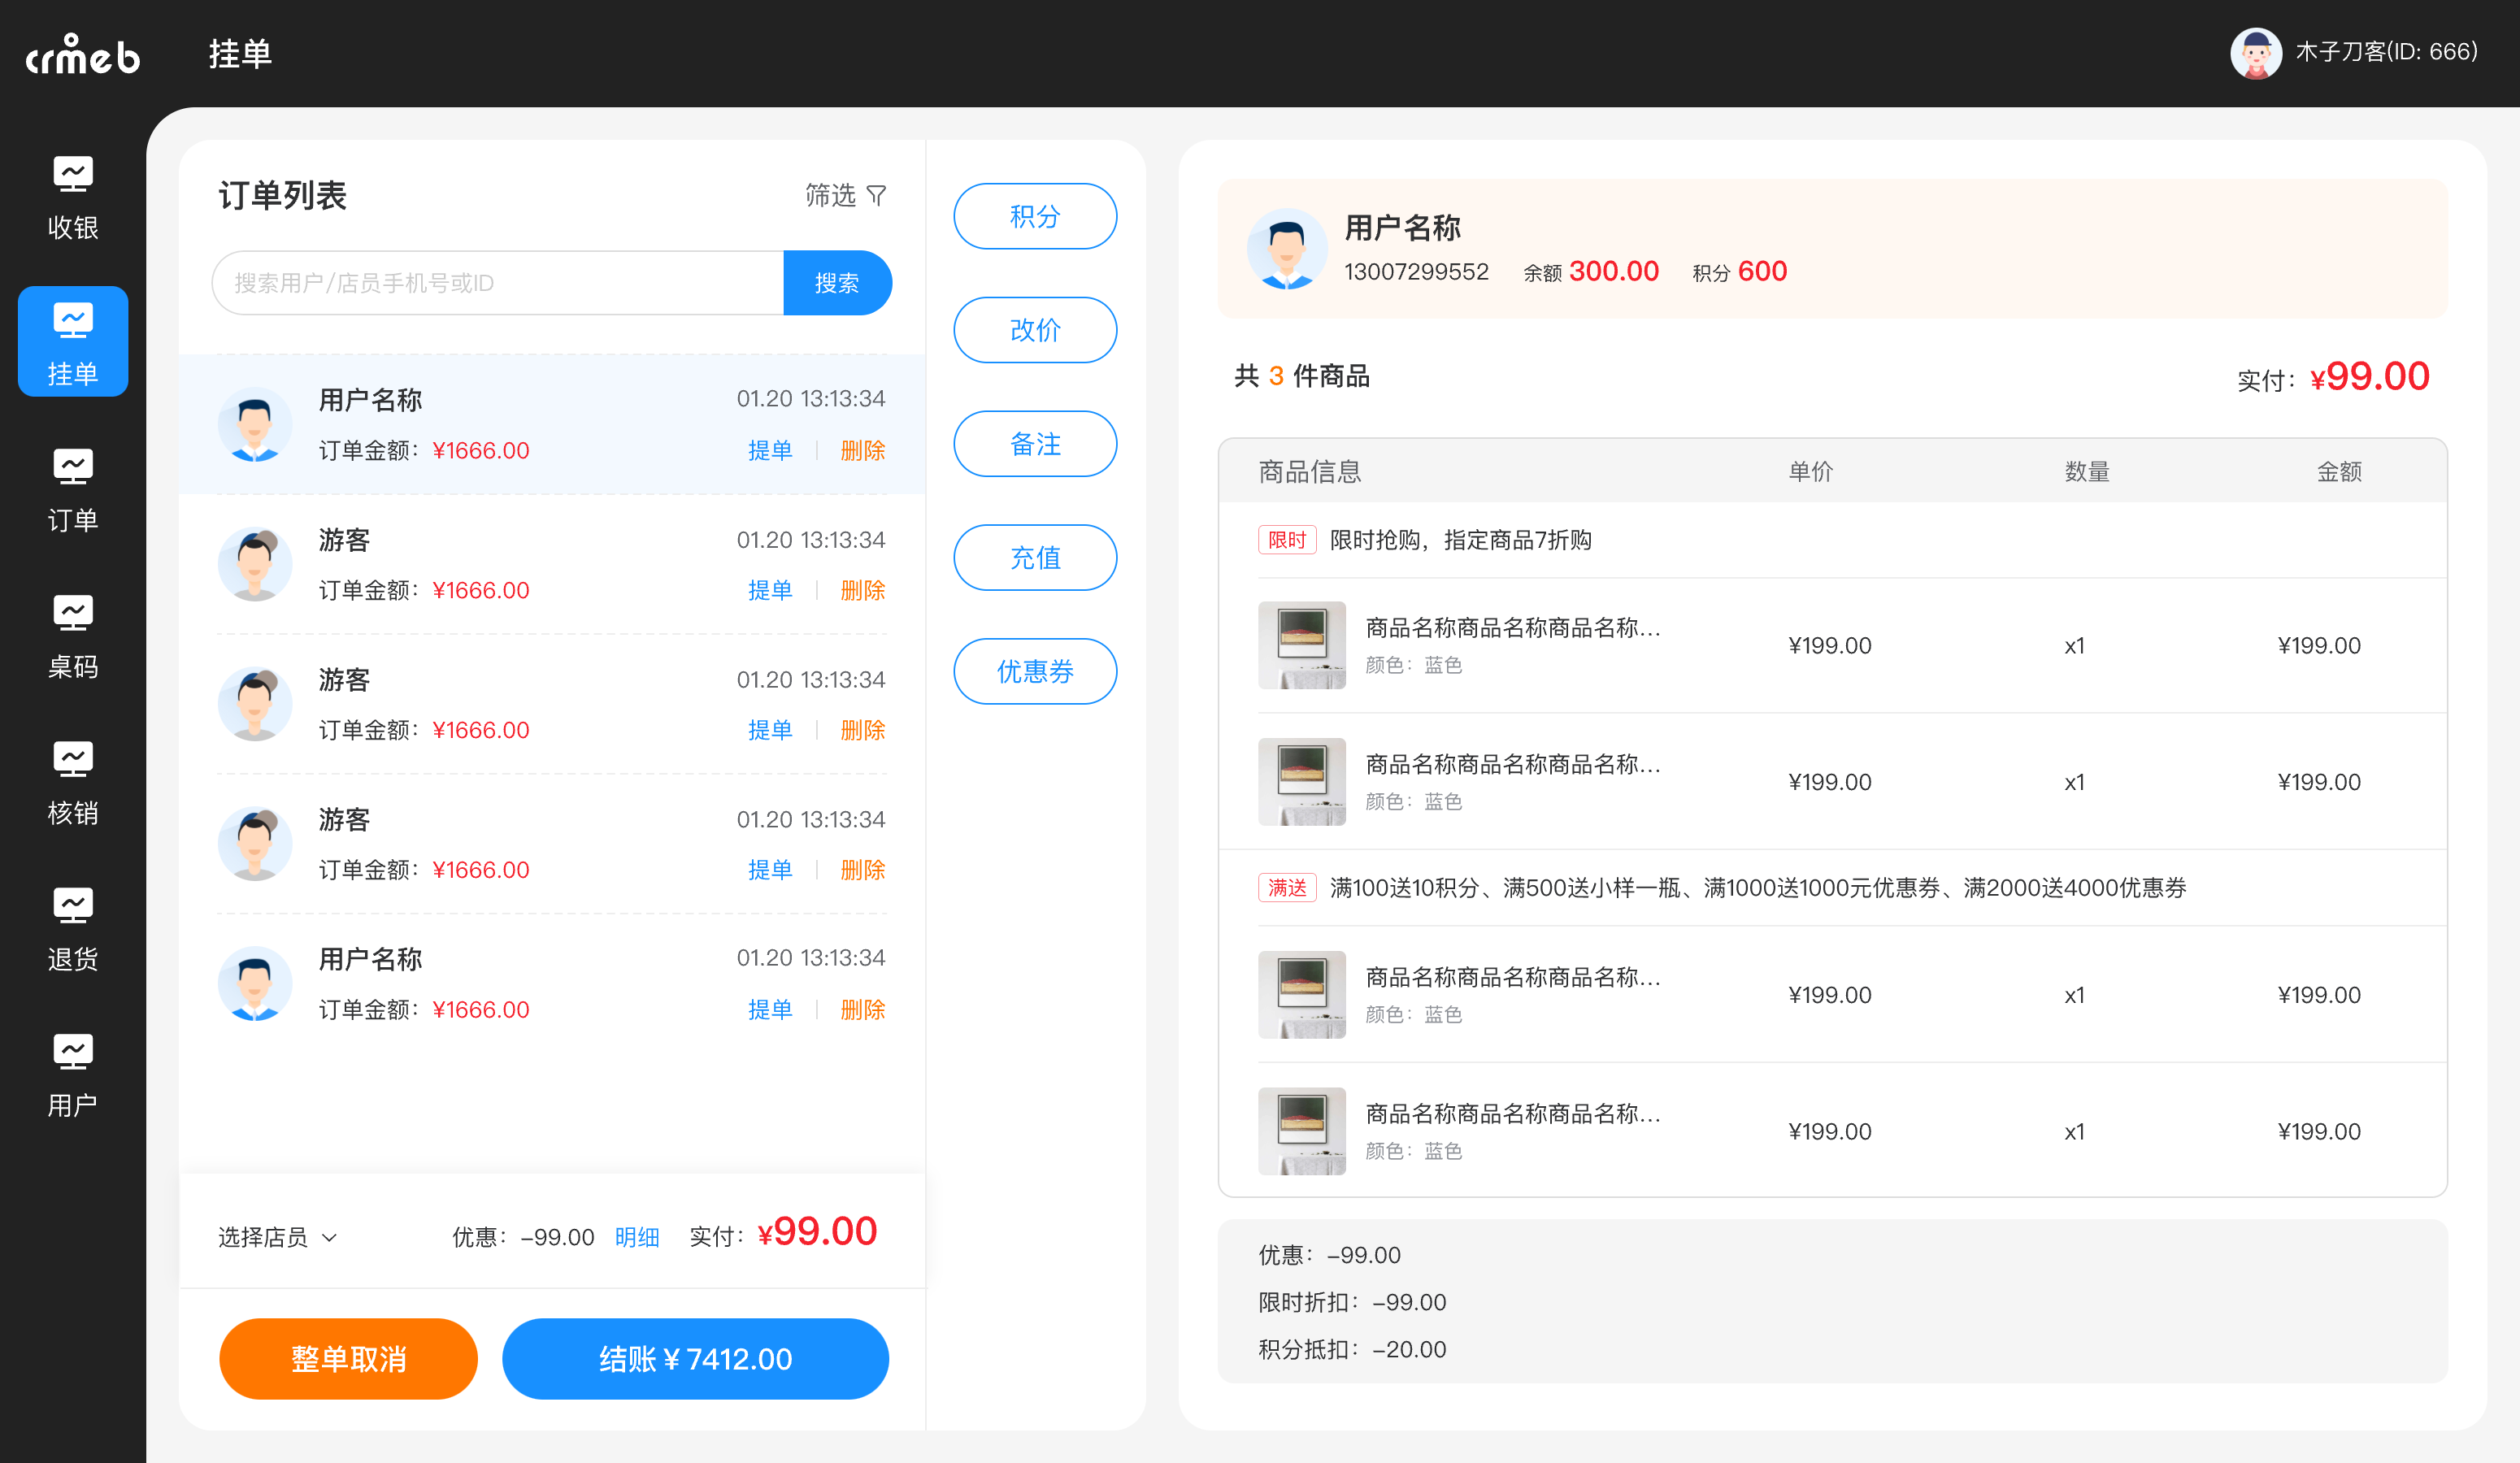Click the 数量 column header
The width and height of the screenshot is (2520, 1463).
tap(2086, 471)
